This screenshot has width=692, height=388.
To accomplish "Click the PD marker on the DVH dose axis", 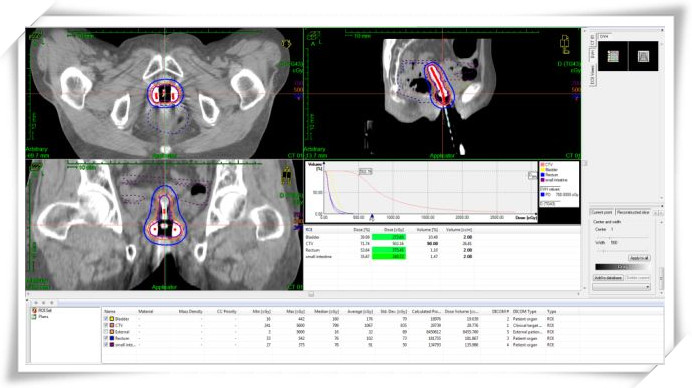I will point(372,217).
